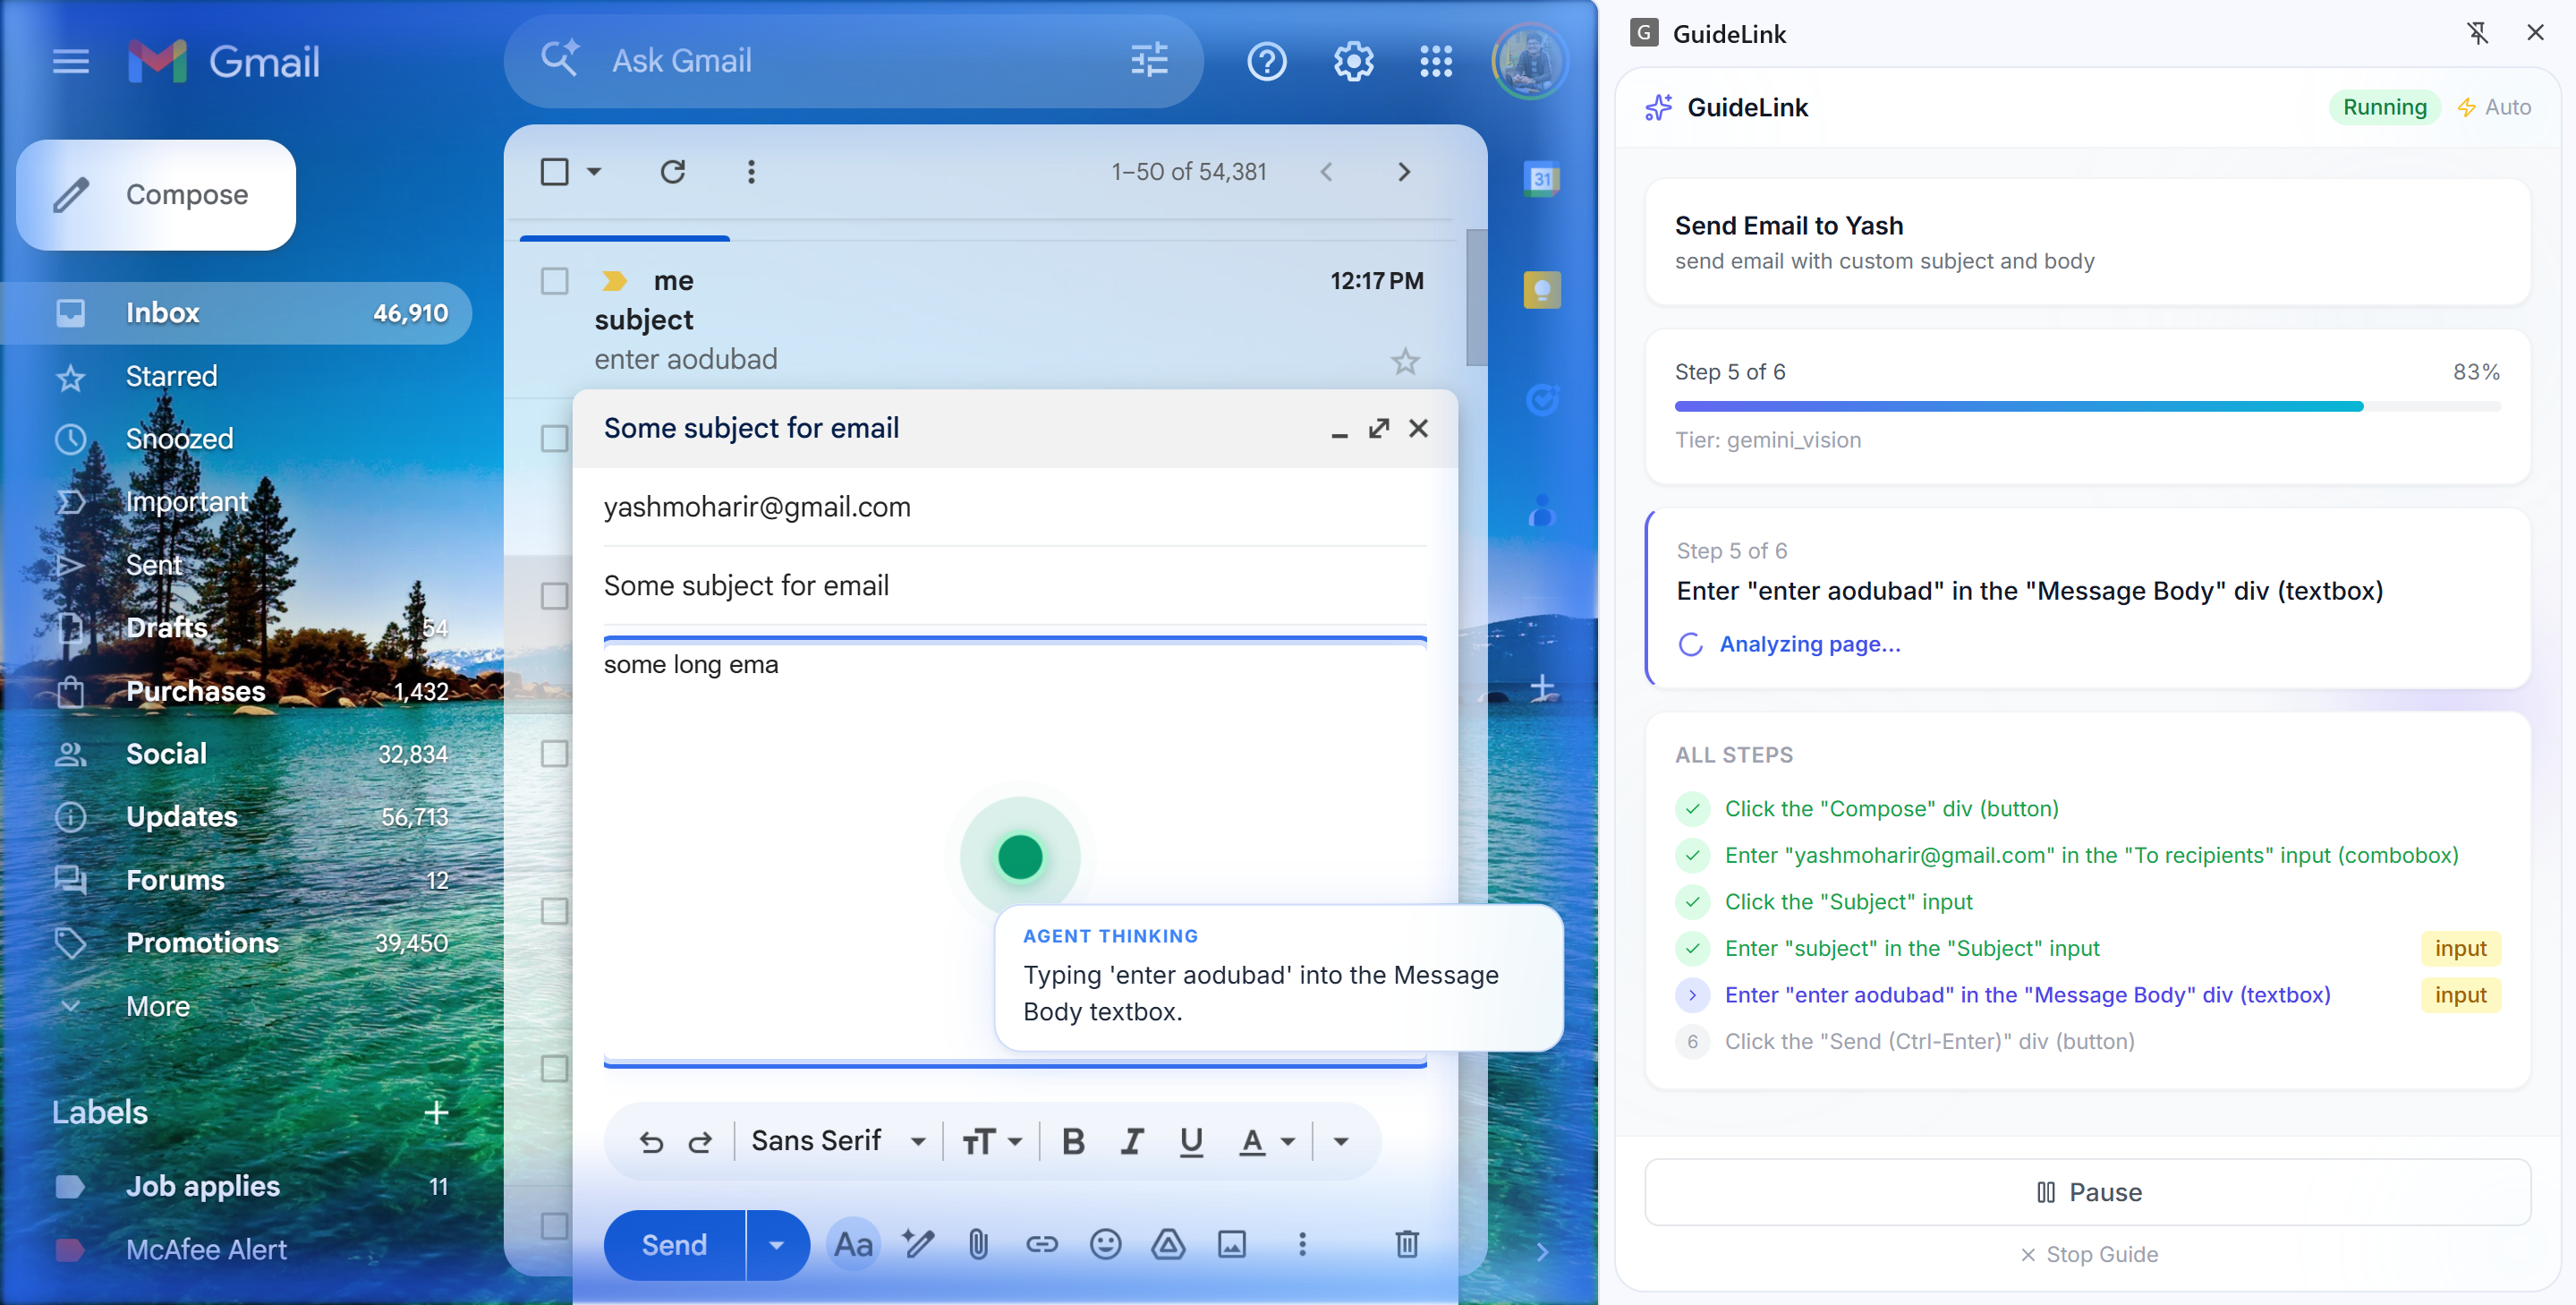
Task: Toggle italic formatting in compose toolbar
Action: [1131, 1141]
